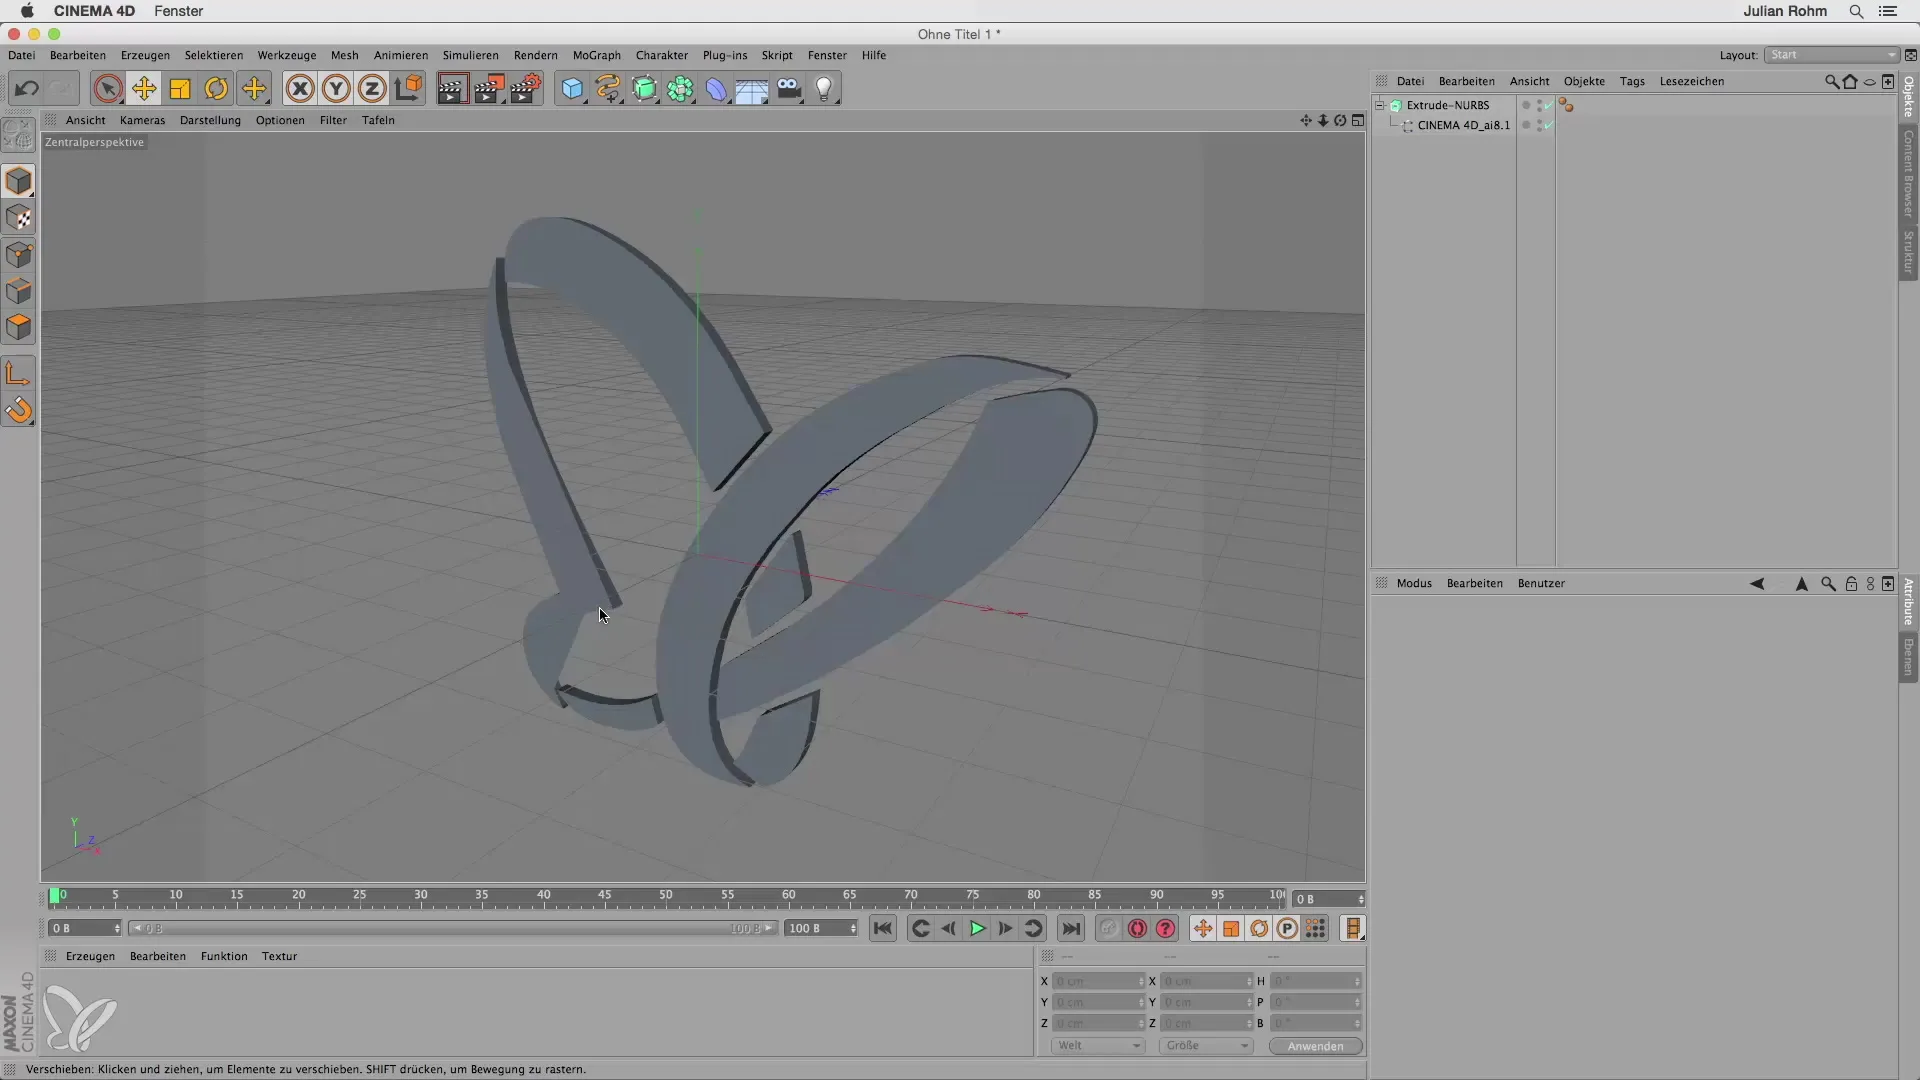Open the viewport Darstellung menu
Viewport: 1920px width, 1080px height.
click(210, 120)
